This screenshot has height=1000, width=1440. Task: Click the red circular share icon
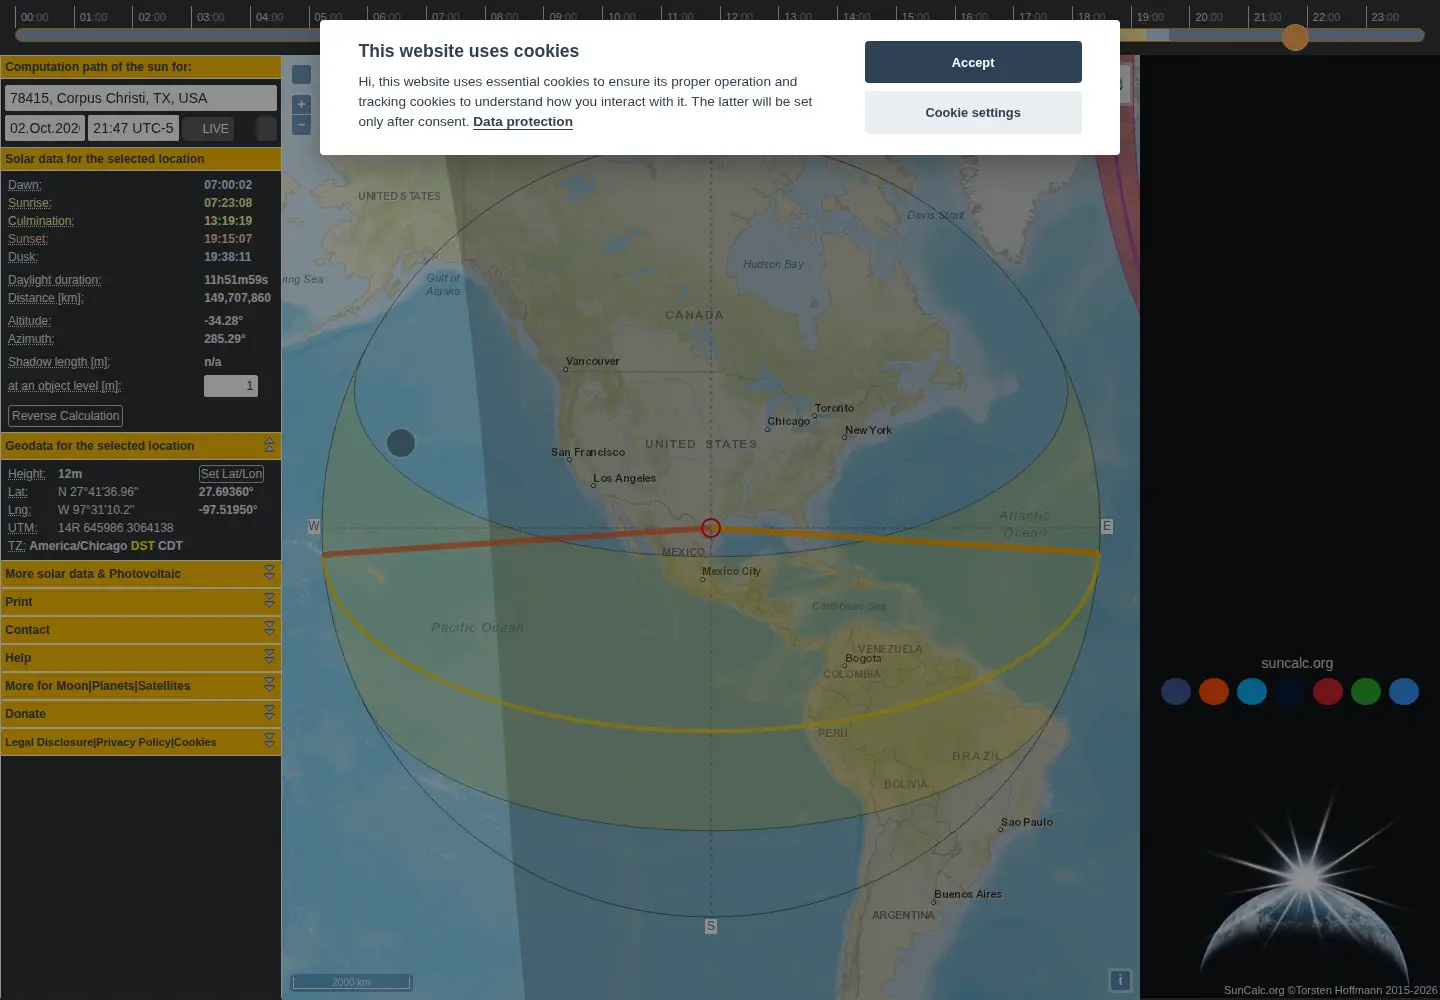[x=1328, y=691]
